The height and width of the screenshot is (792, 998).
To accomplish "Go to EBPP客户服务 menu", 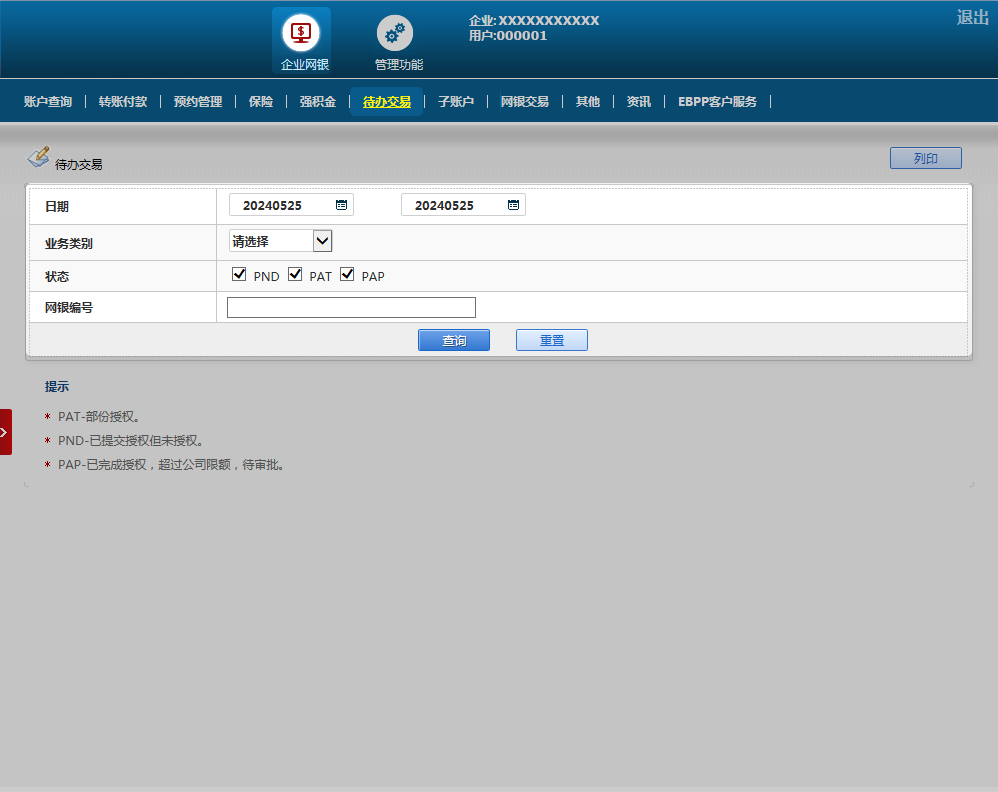I will (717, 102).
